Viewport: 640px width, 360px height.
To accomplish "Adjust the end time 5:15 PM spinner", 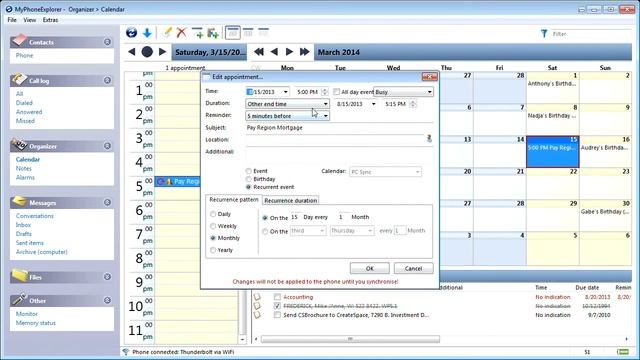I will pos(413,104).
